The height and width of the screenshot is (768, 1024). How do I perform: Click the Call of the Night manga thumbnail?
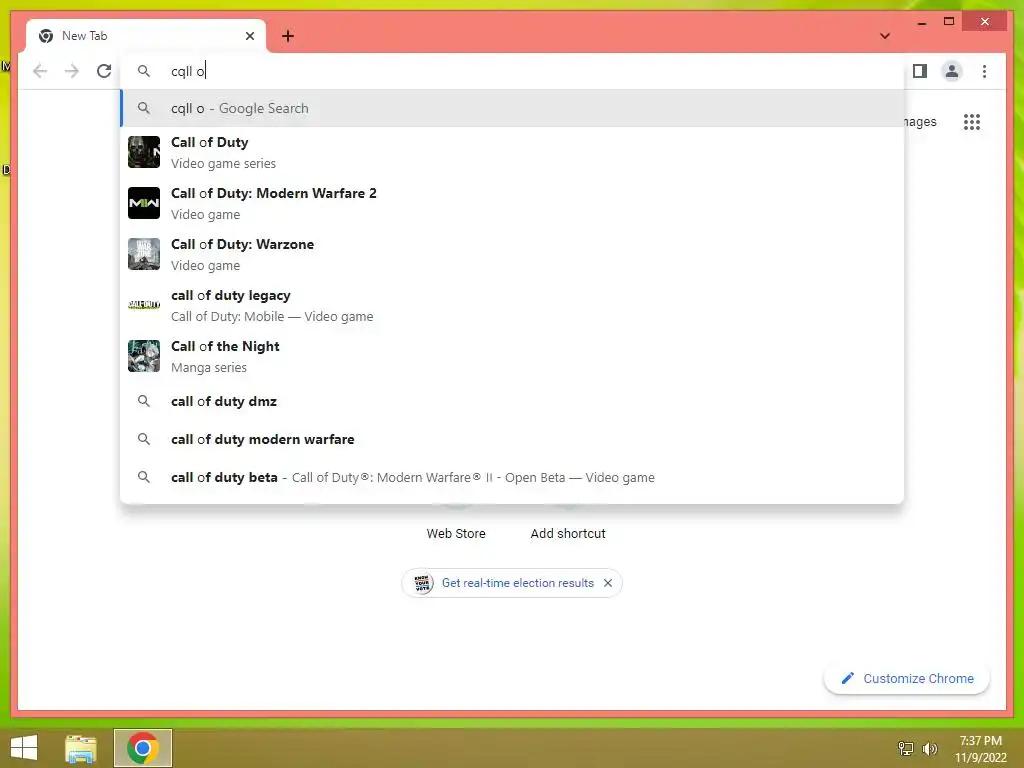144,356
